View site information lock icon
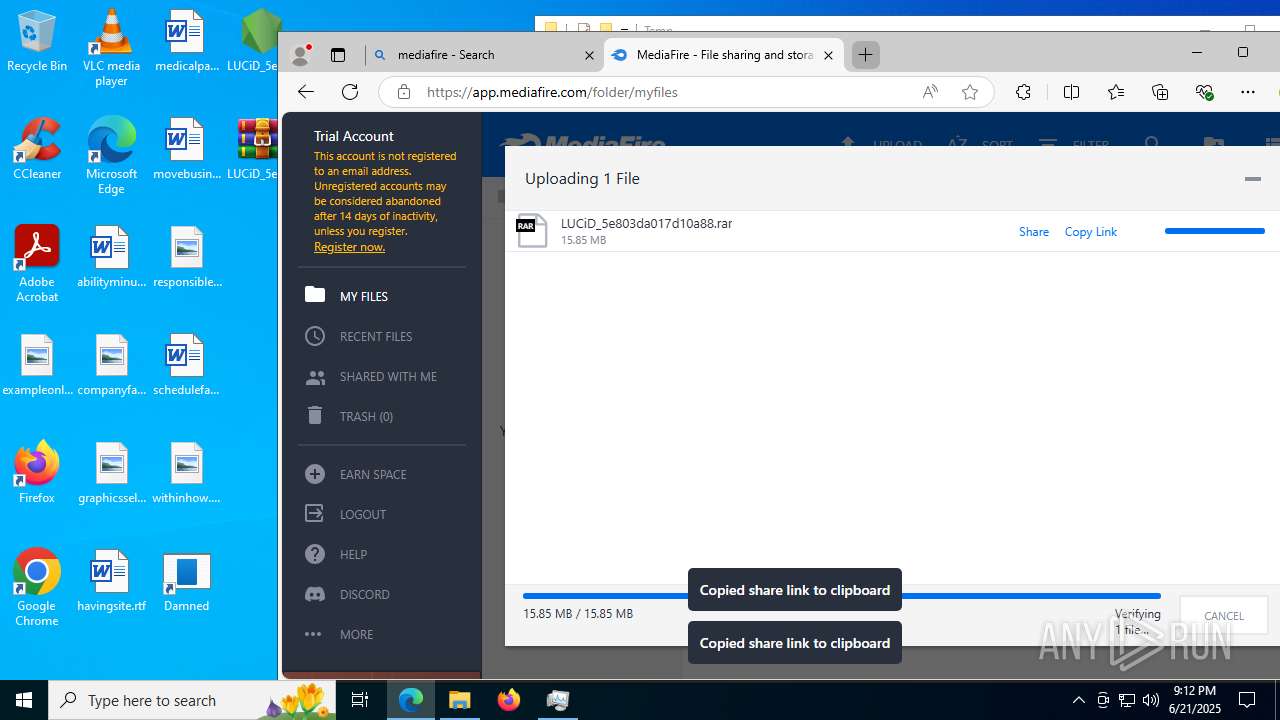The height and width of the screenshot is (720, 1280). [x=404, y=92]
